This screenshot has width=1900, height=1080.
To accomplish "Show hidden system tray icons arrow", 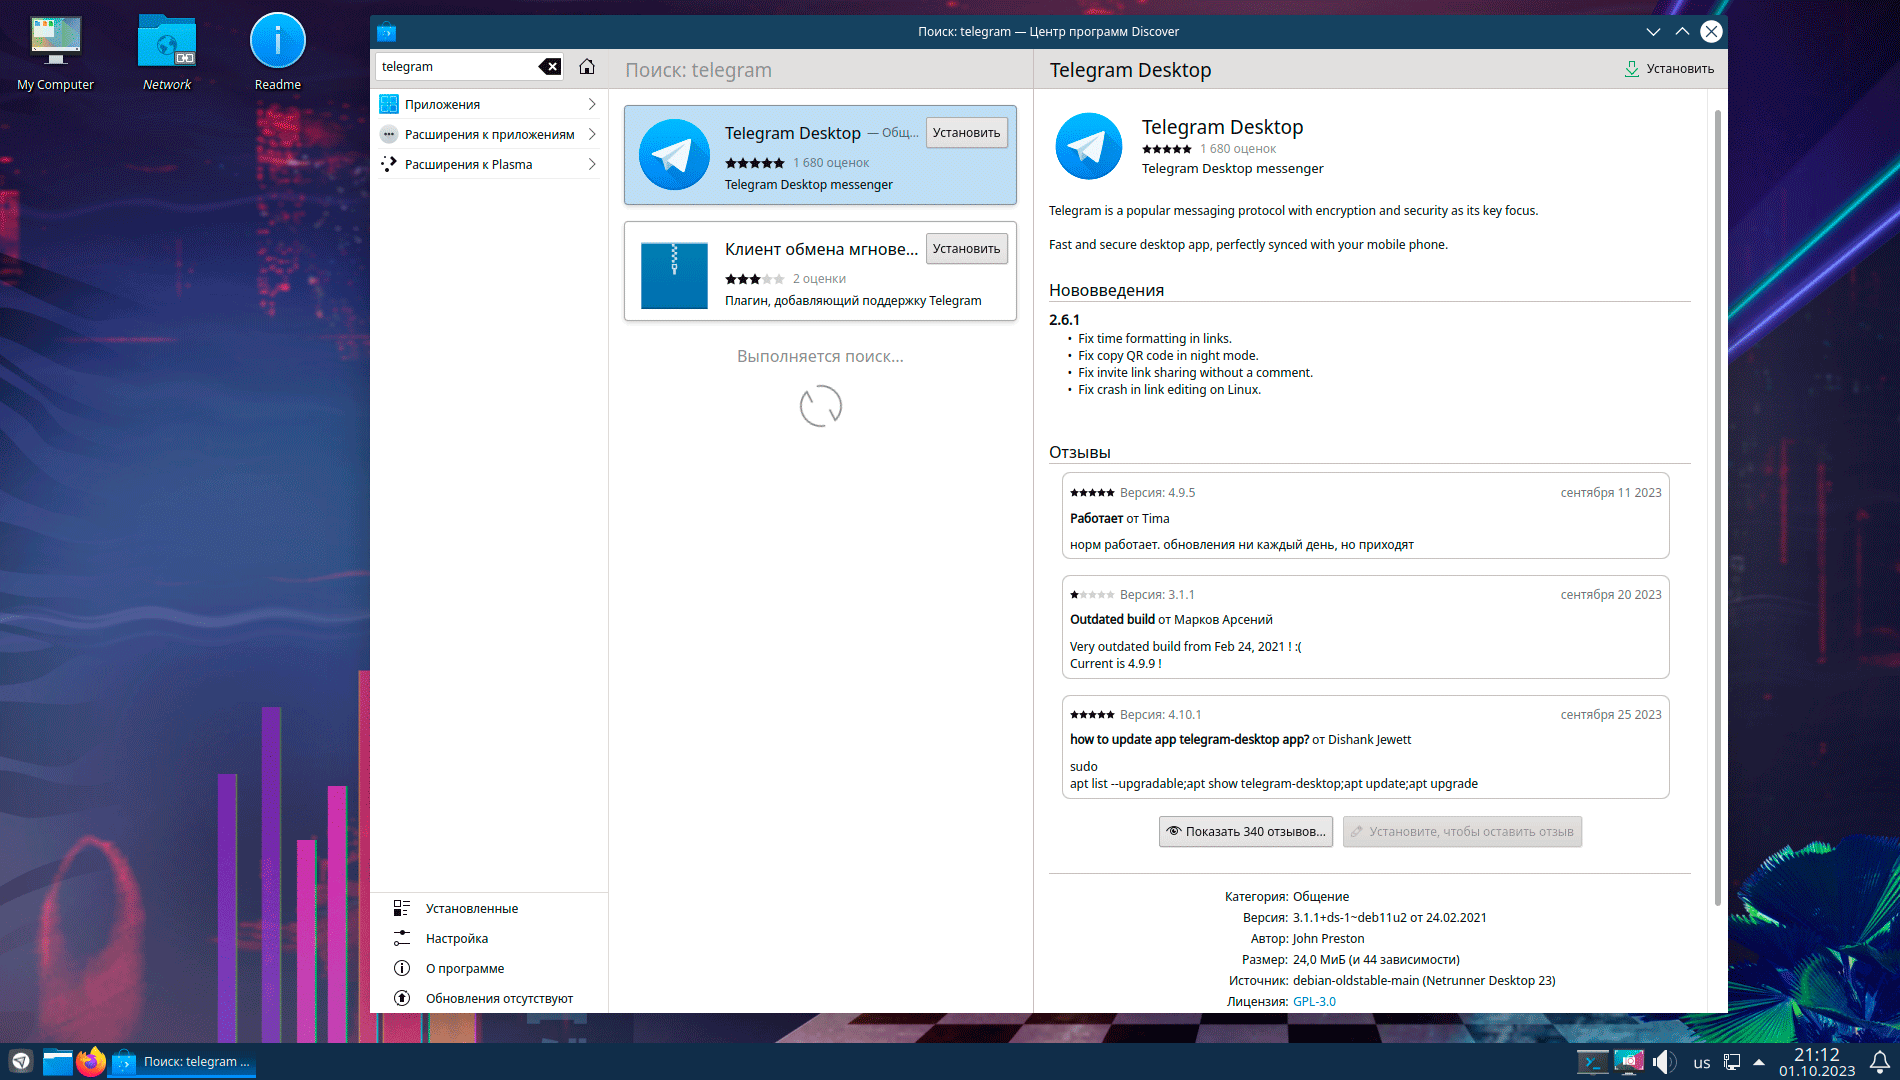I will pos(1759,1062).
